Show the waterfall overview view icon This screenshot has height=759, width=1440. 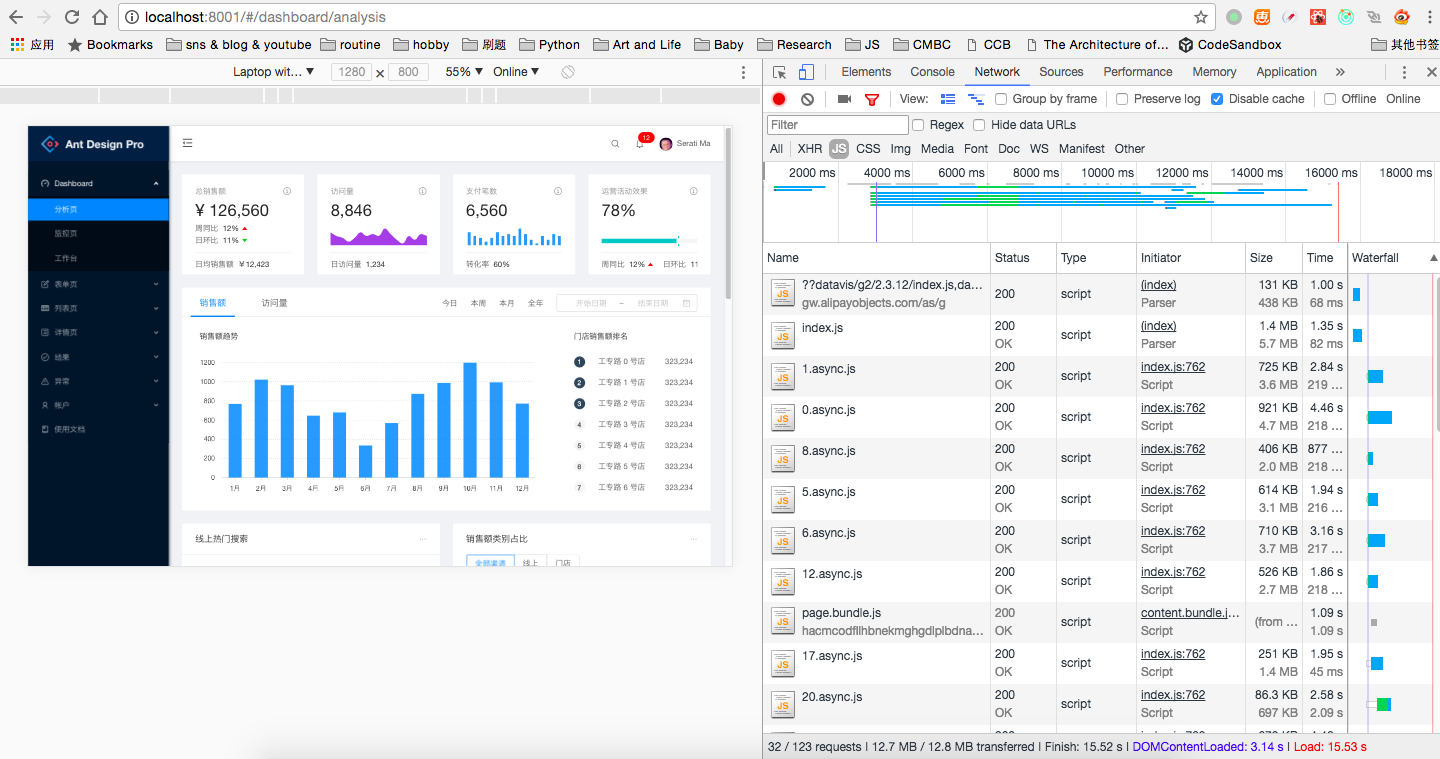click(x=976, y=99)
